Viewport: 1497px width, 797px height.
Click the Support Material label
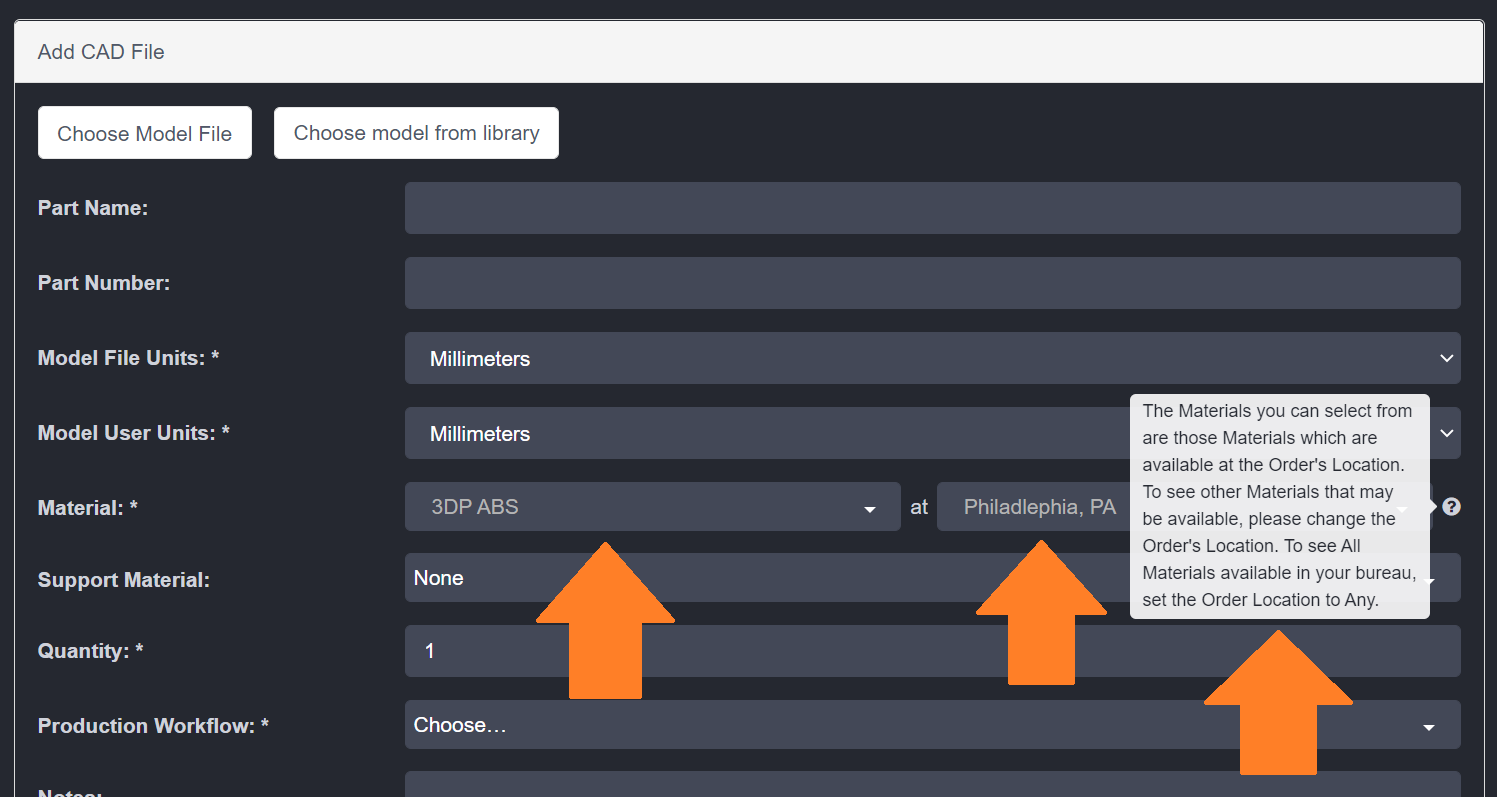click(124, 580)
